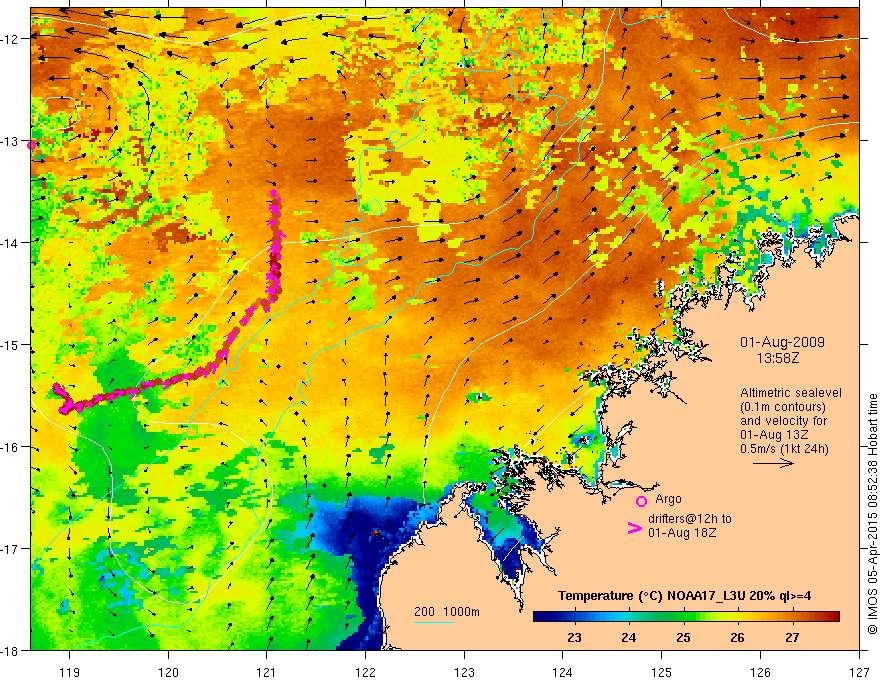Click the color bar tick label 27
The height and width of the screenshot is (680, 880).
[x=792, y=637]
